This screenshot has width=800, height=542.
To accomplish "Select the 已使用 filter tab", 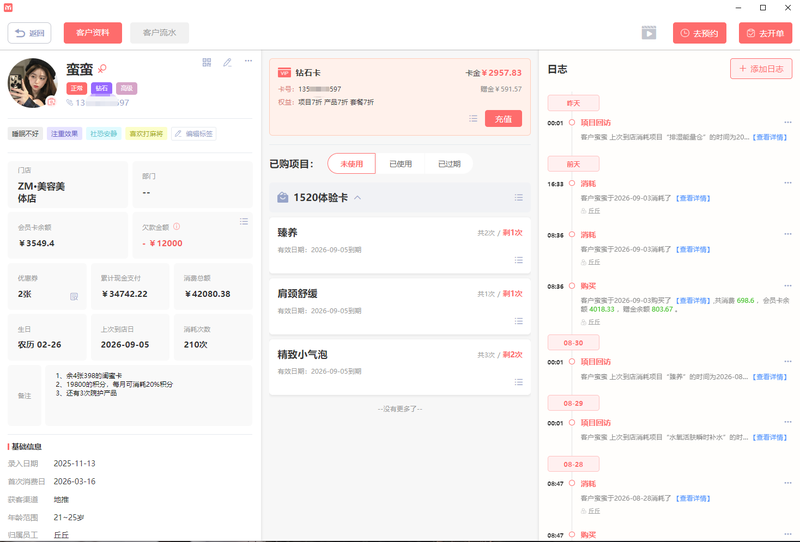I will click(x=401, y=164).
